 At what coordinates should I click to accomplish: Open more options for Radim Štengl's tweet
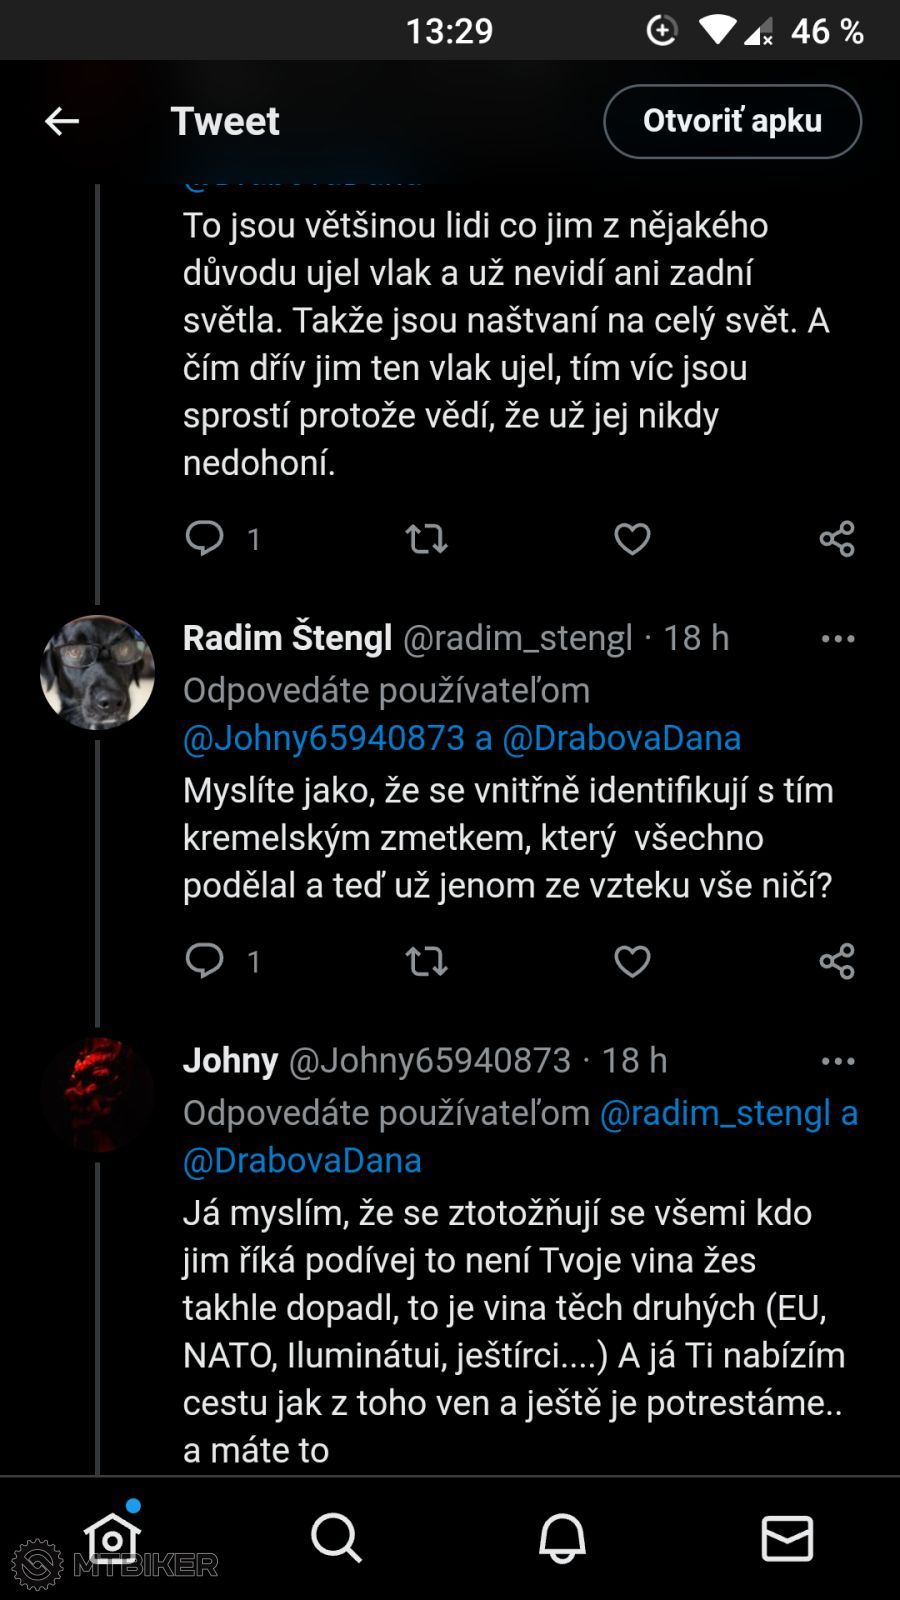coord(838,638)
